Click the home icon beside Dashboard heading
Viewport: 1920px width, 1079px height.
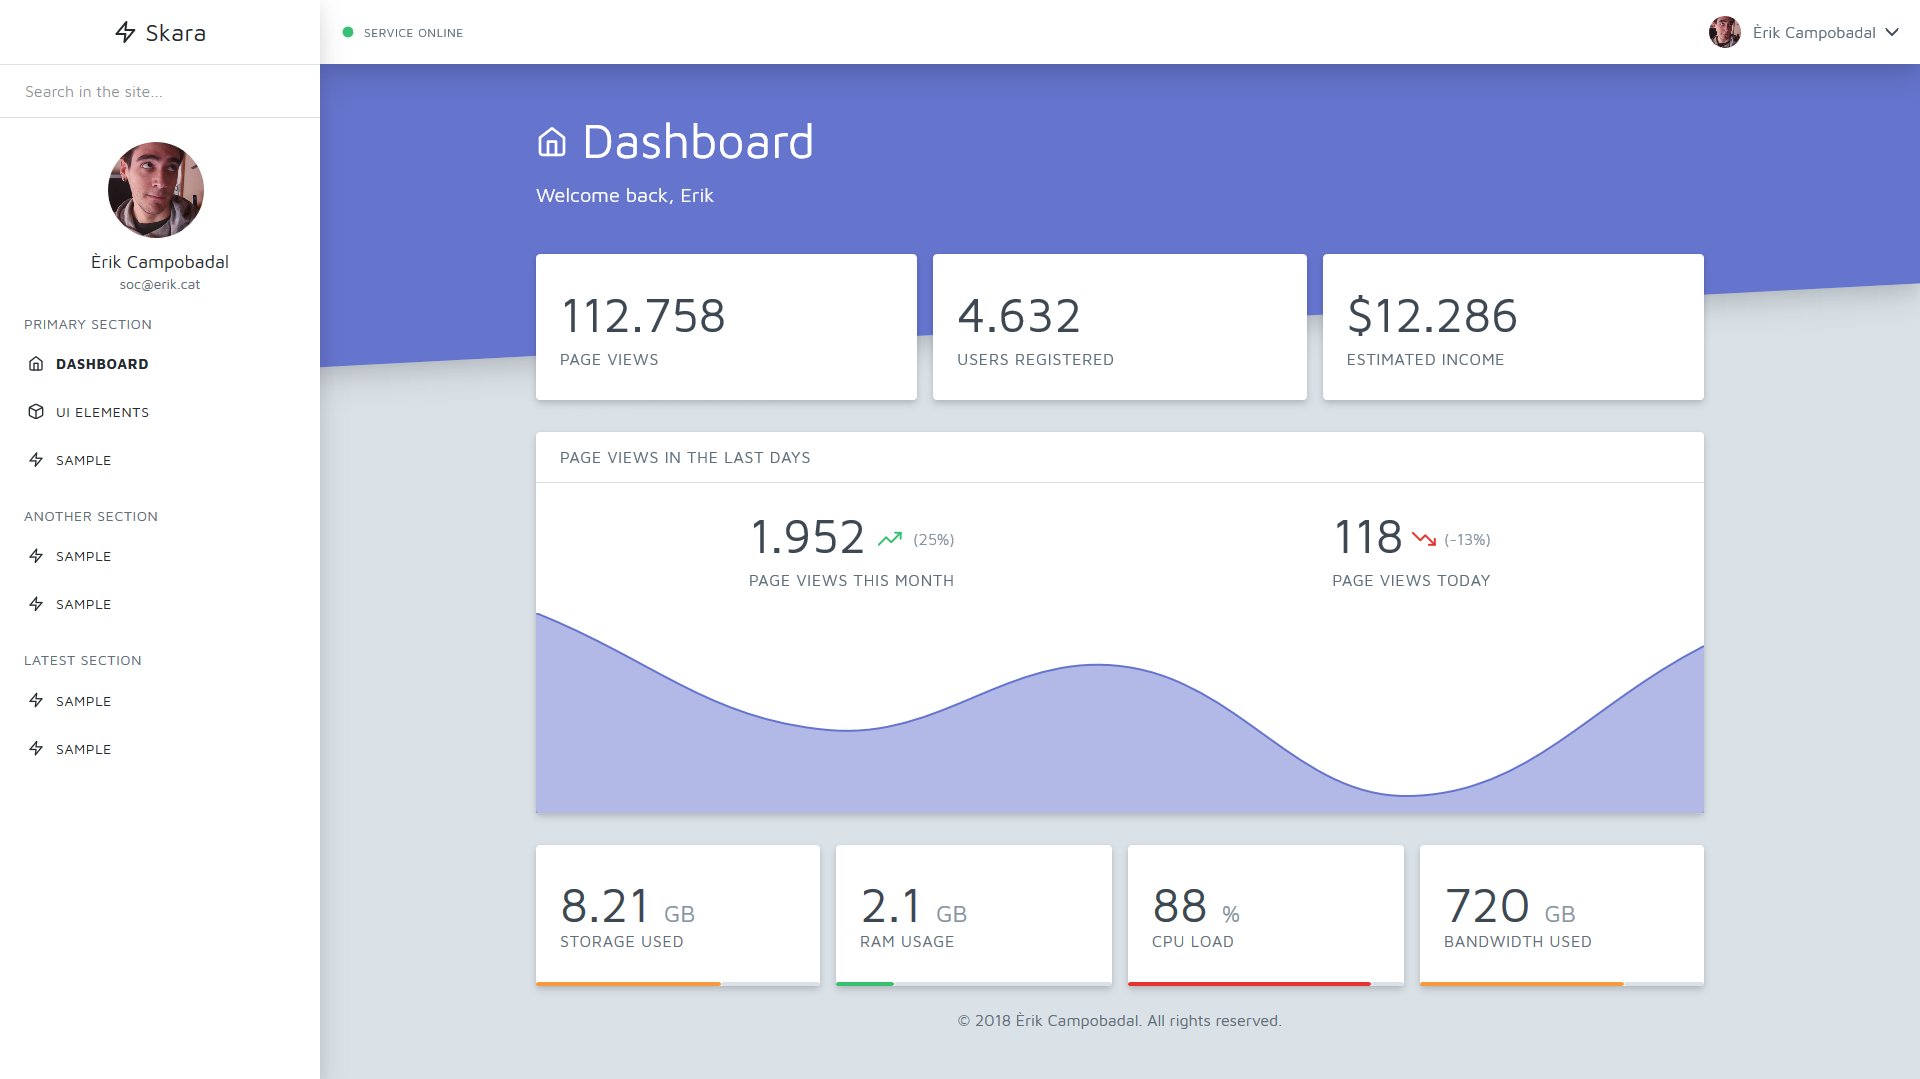[x=552, y=142]
